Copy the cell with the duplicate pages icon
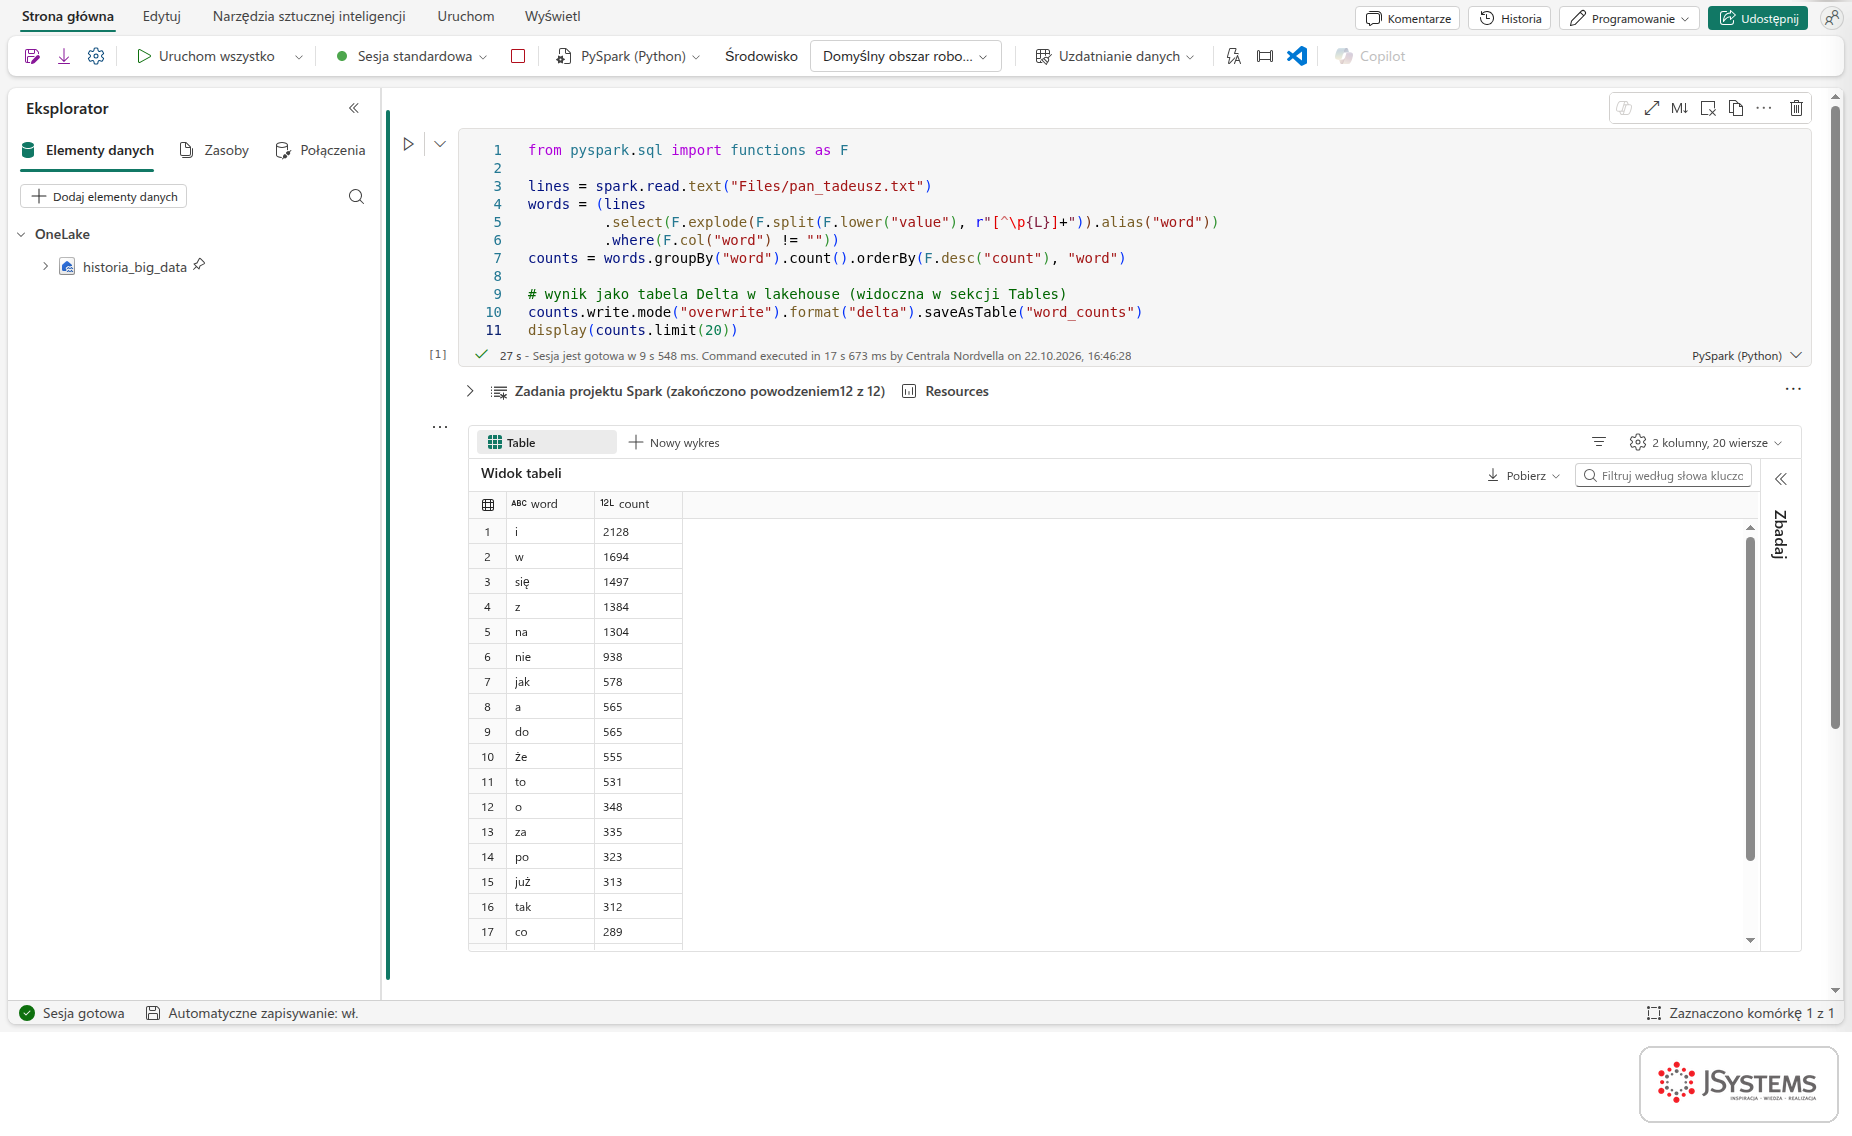 pos(1736,108)
